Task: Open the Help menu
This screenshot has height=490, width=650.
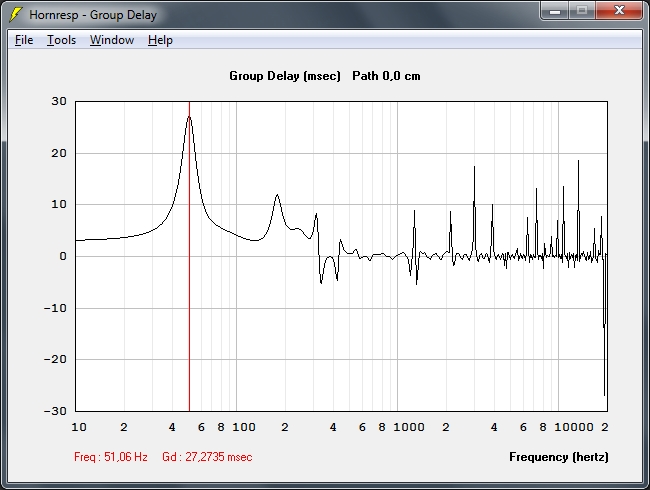Action: 160,40
